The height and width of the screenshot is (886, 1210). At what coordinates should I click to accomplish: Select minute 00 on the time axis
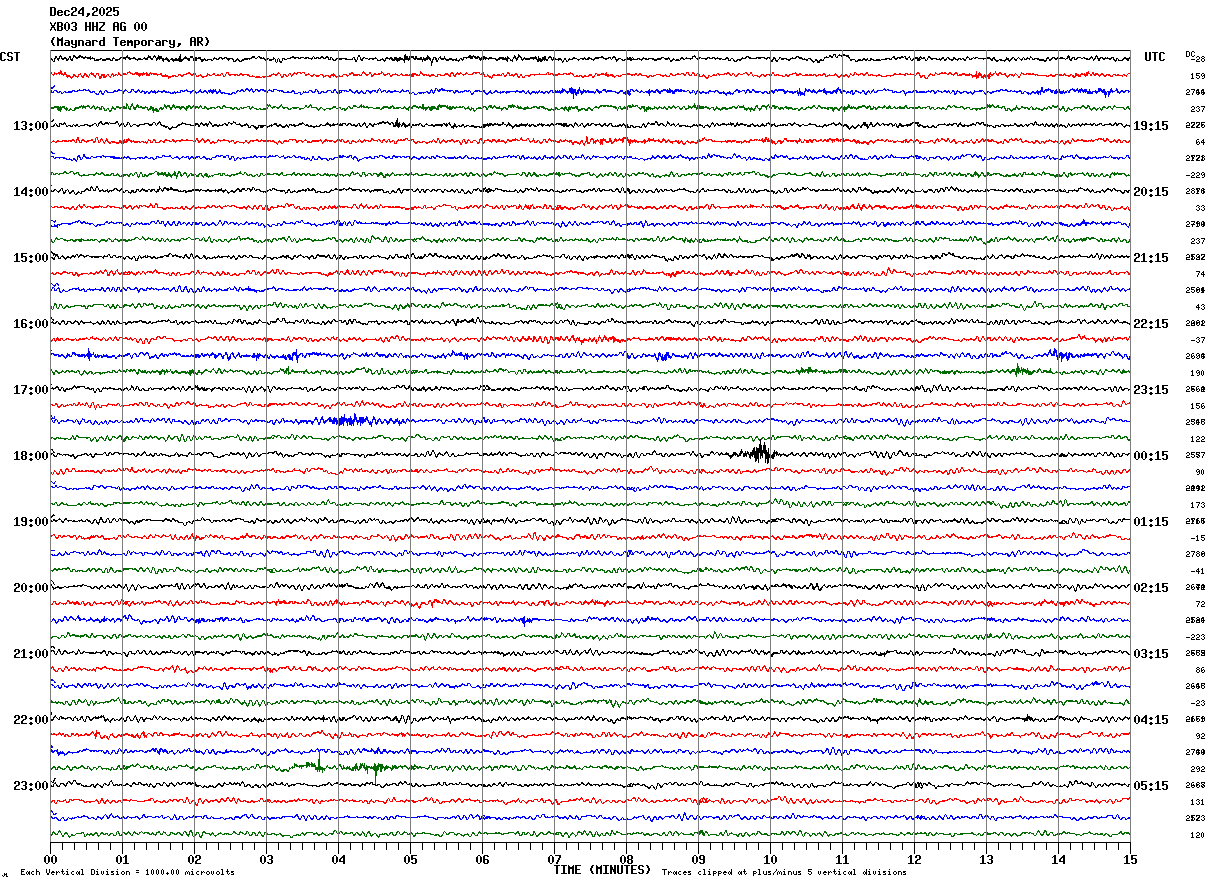tap(50, 859)
